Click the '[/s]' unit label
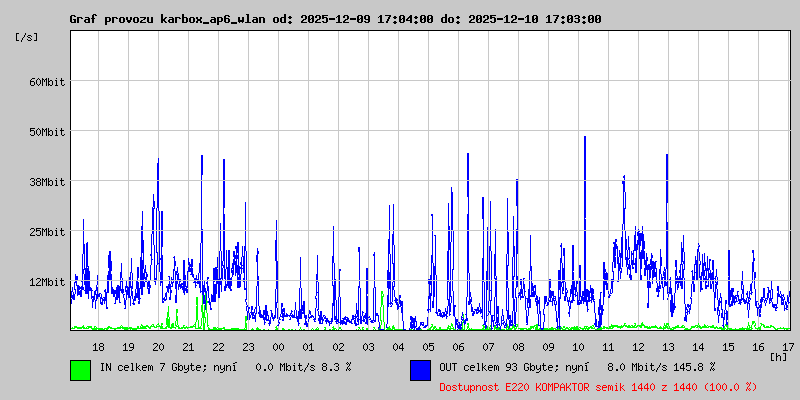The width and height of the screenshot is (800, 400). click(27, 37)
